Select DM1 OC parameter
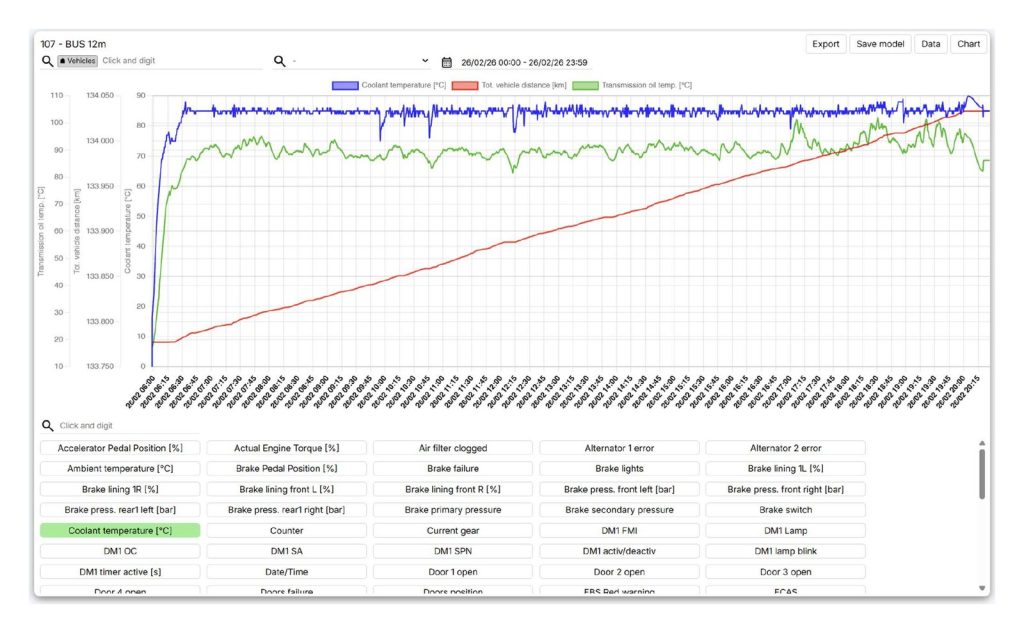The height and width of the screenshot is (633, 1024). (120, 551)
